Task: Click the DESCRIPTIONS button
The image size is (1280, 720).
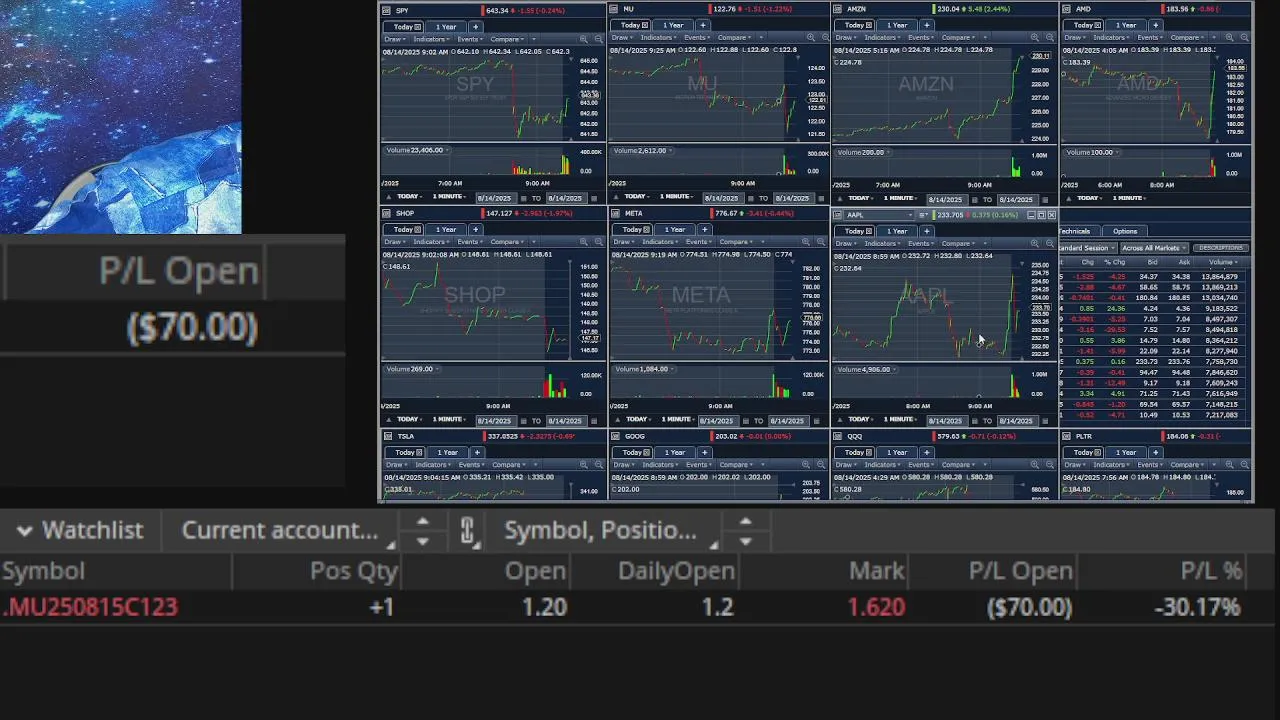Action: 1221,248
